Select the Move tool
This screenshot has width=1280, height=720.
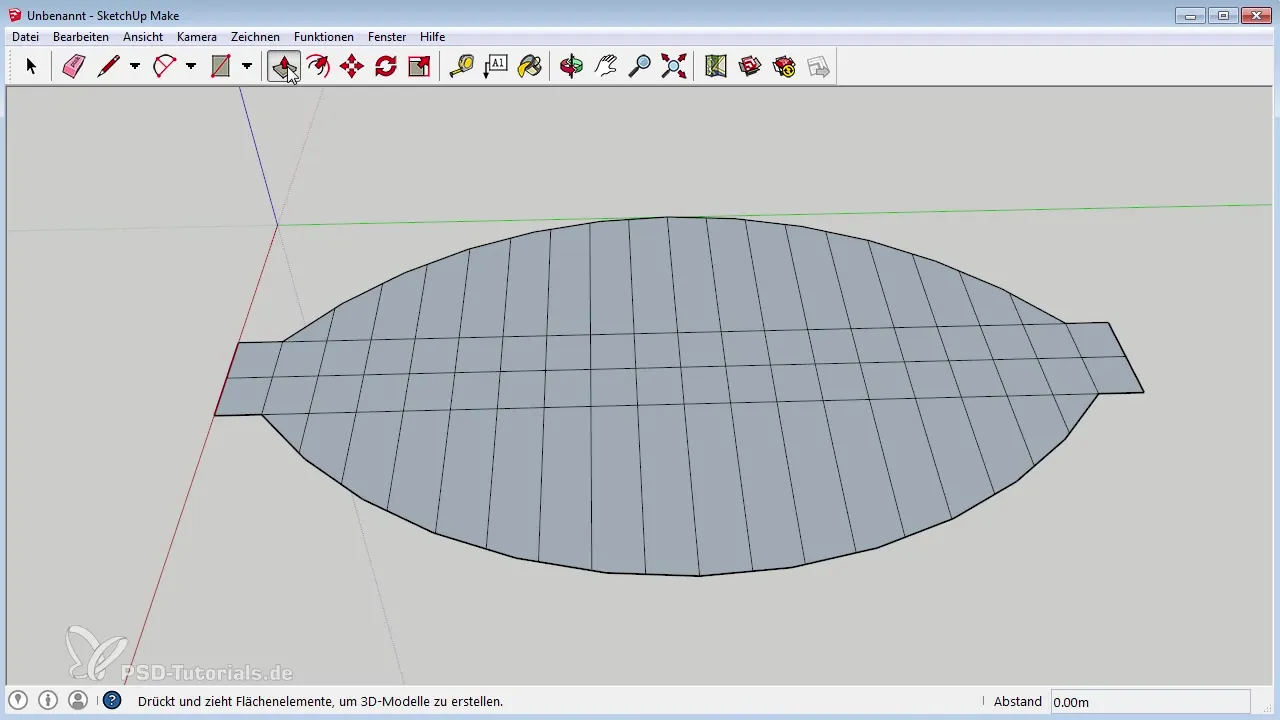[352, 66]
